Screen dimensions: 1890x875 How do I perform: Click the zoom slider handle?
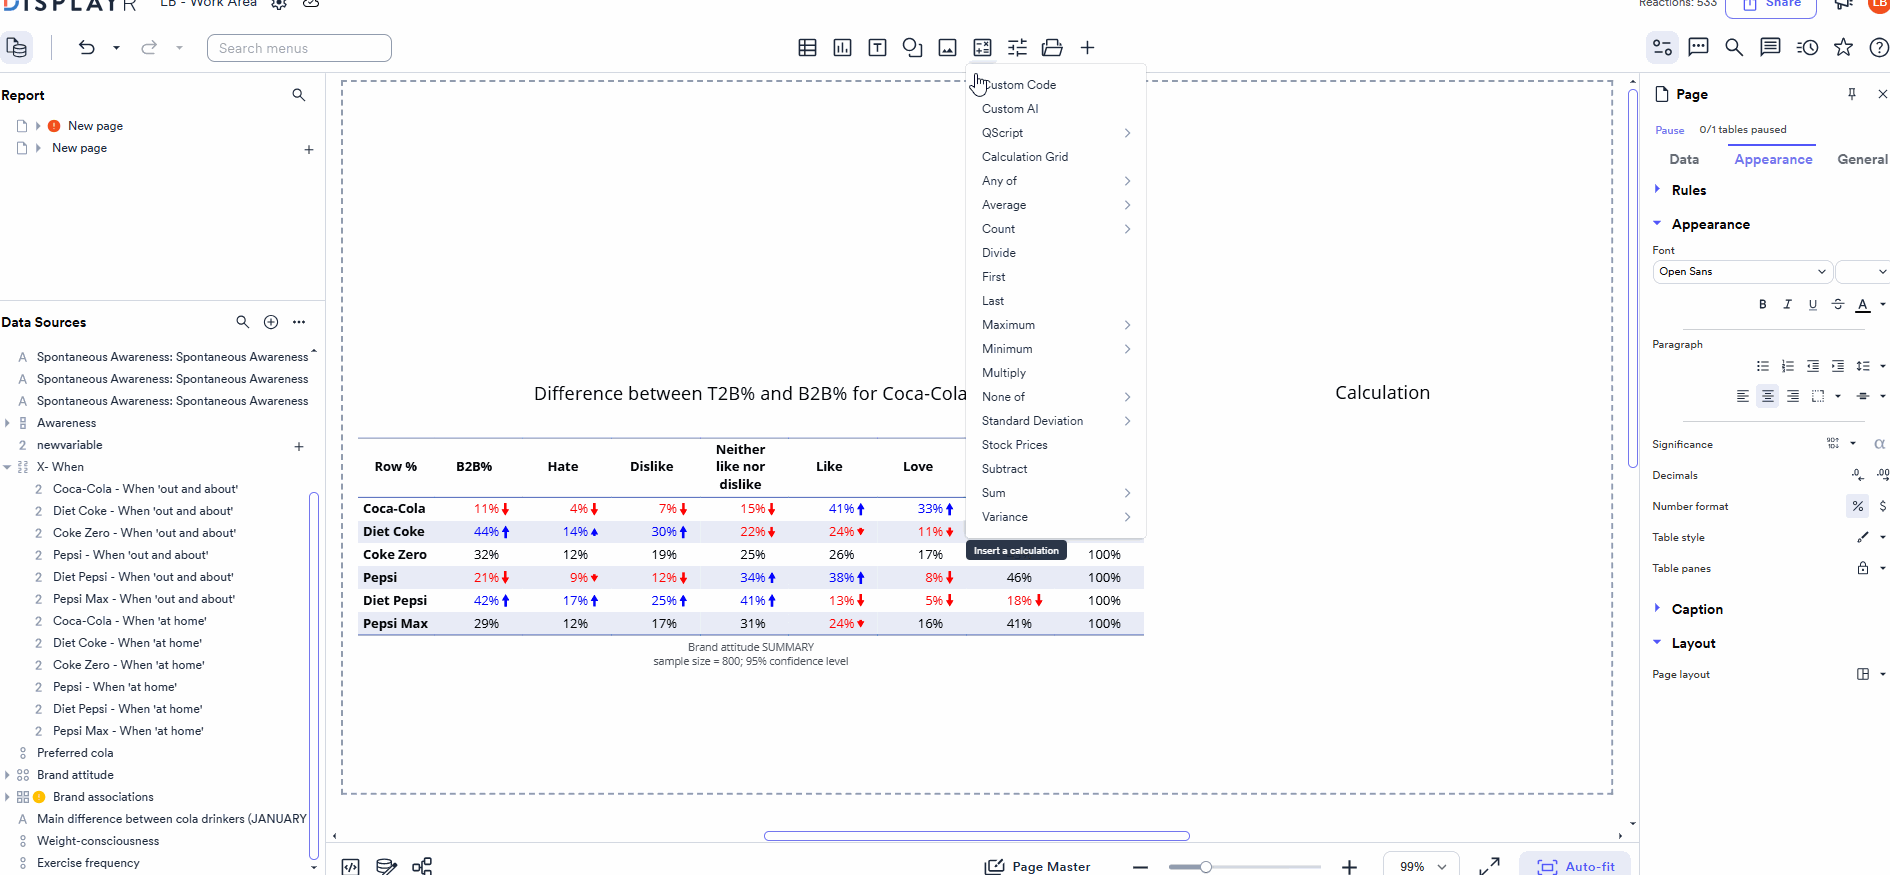point(1206,867)
